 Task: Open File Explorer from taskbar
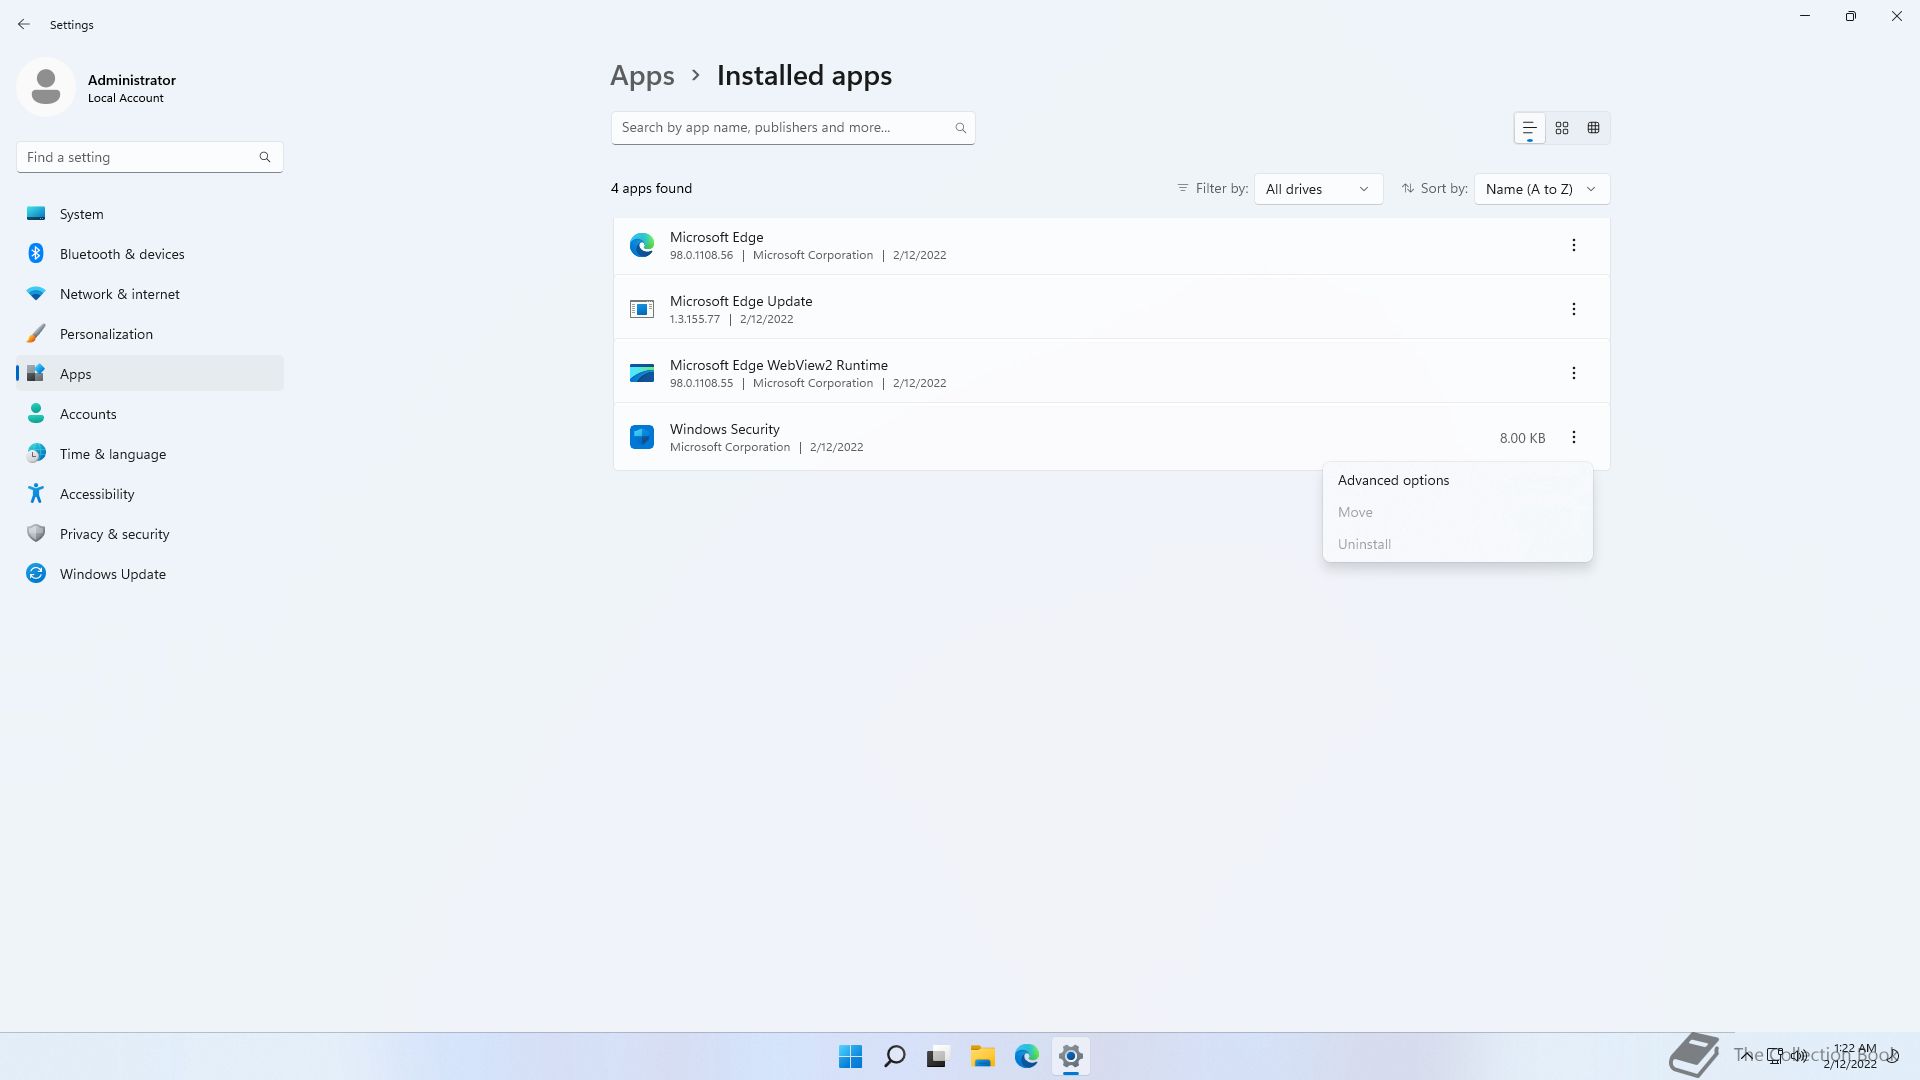click(983, 1056)
